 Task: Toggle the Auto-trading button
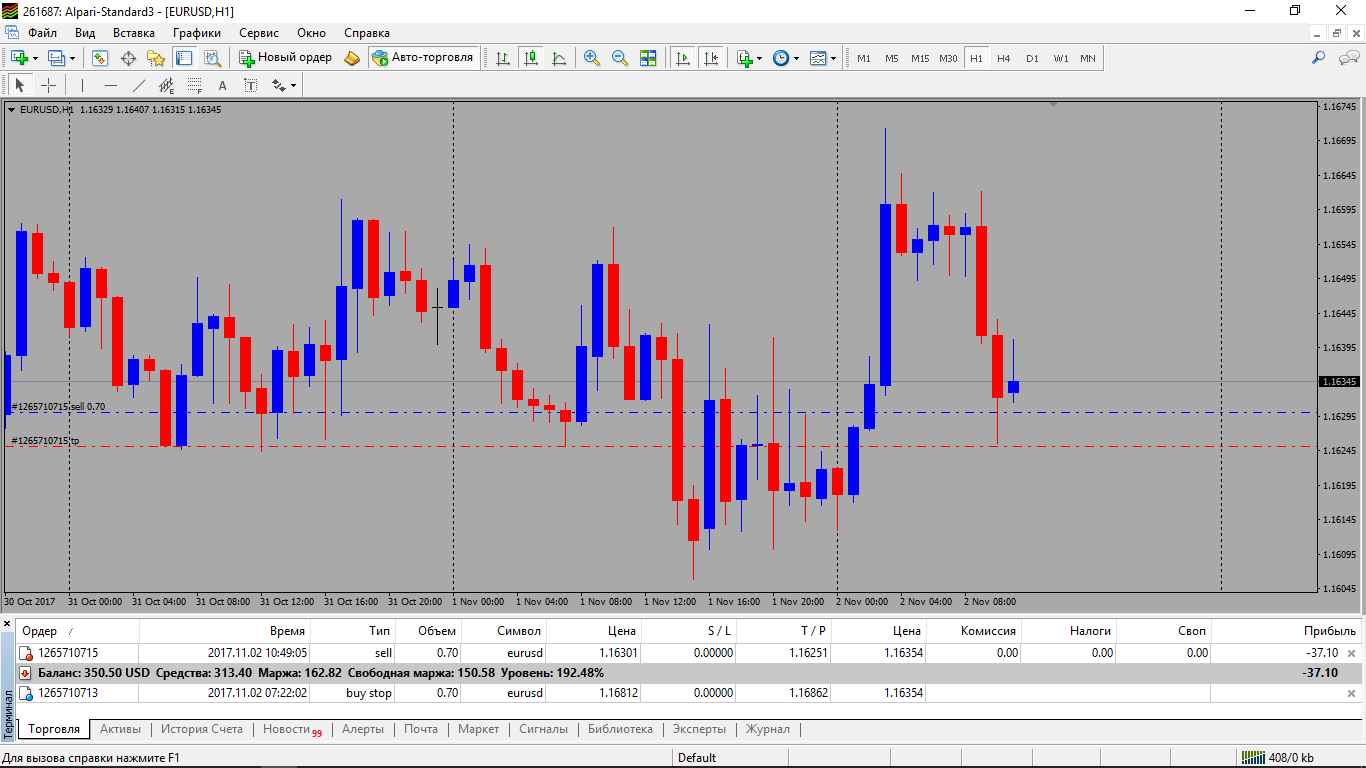tap(423, 58)
